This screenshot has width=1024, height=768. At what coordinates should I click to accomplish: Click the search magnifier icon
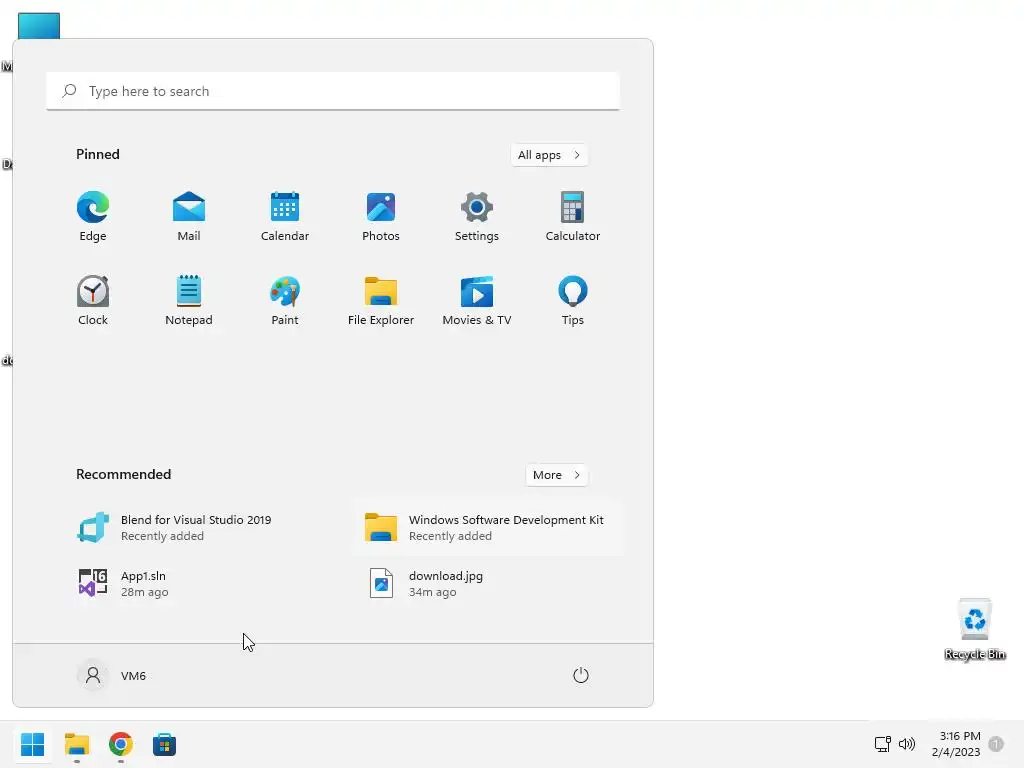pos(69,91)
